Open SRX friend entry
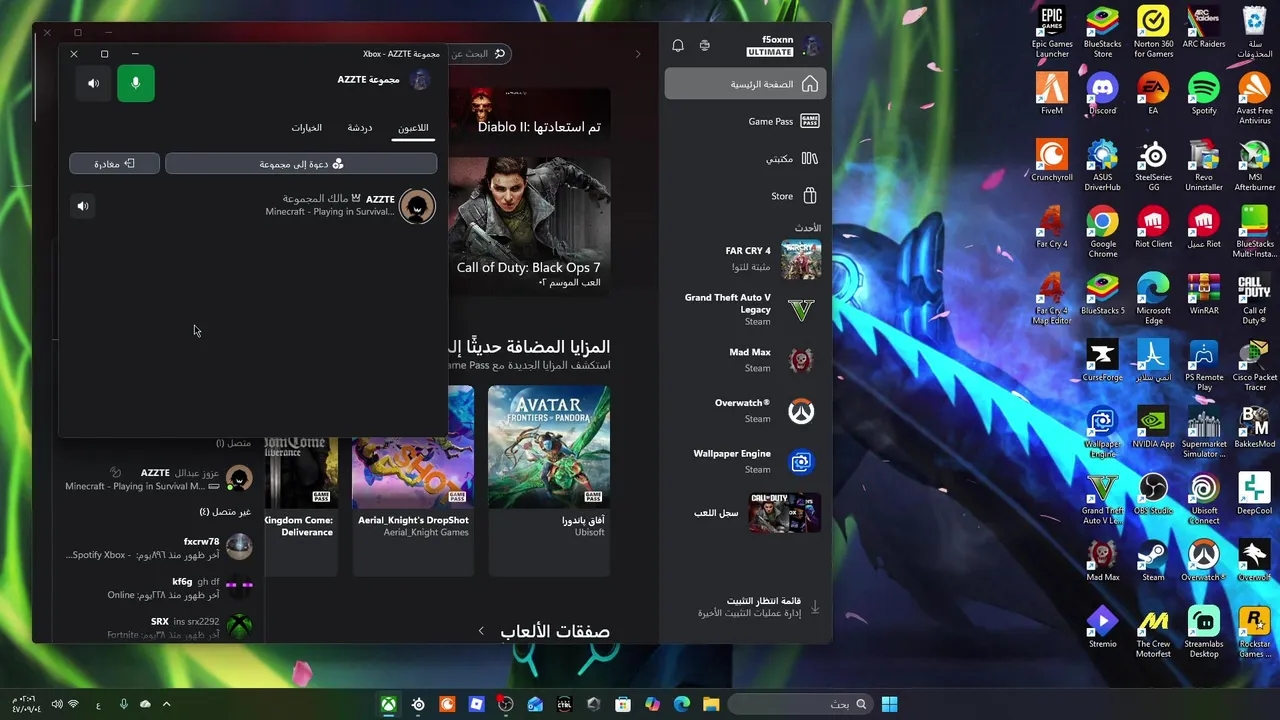 point(159,628)
